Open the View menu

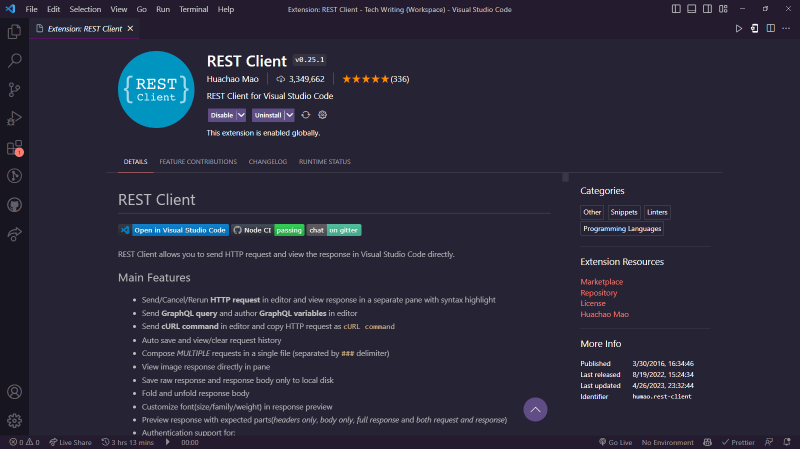118,9
